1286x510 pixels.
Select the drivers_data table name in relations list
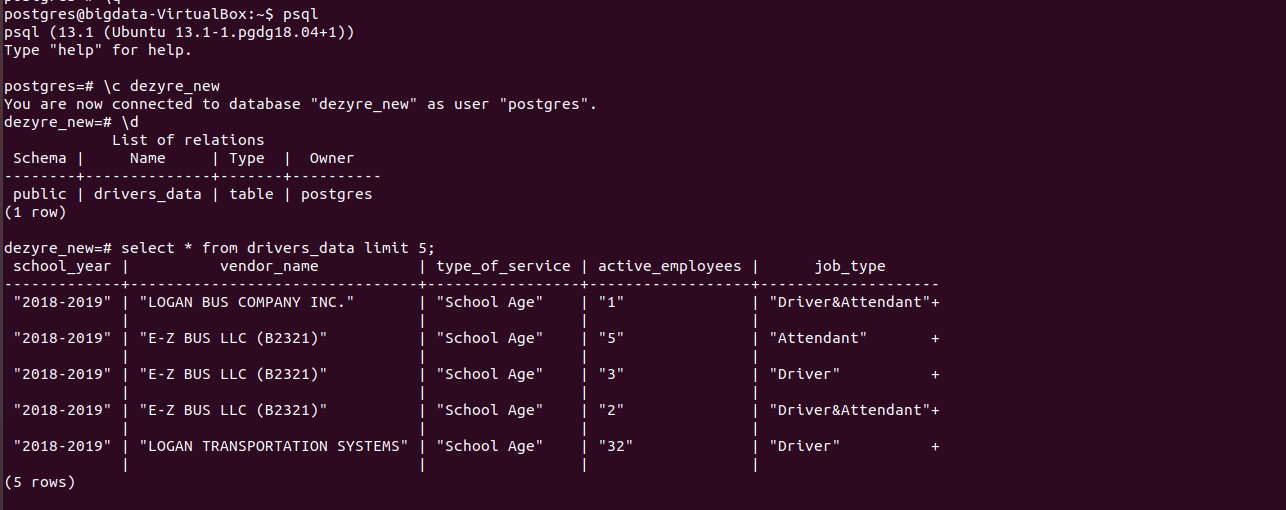(x=147, y=194)
